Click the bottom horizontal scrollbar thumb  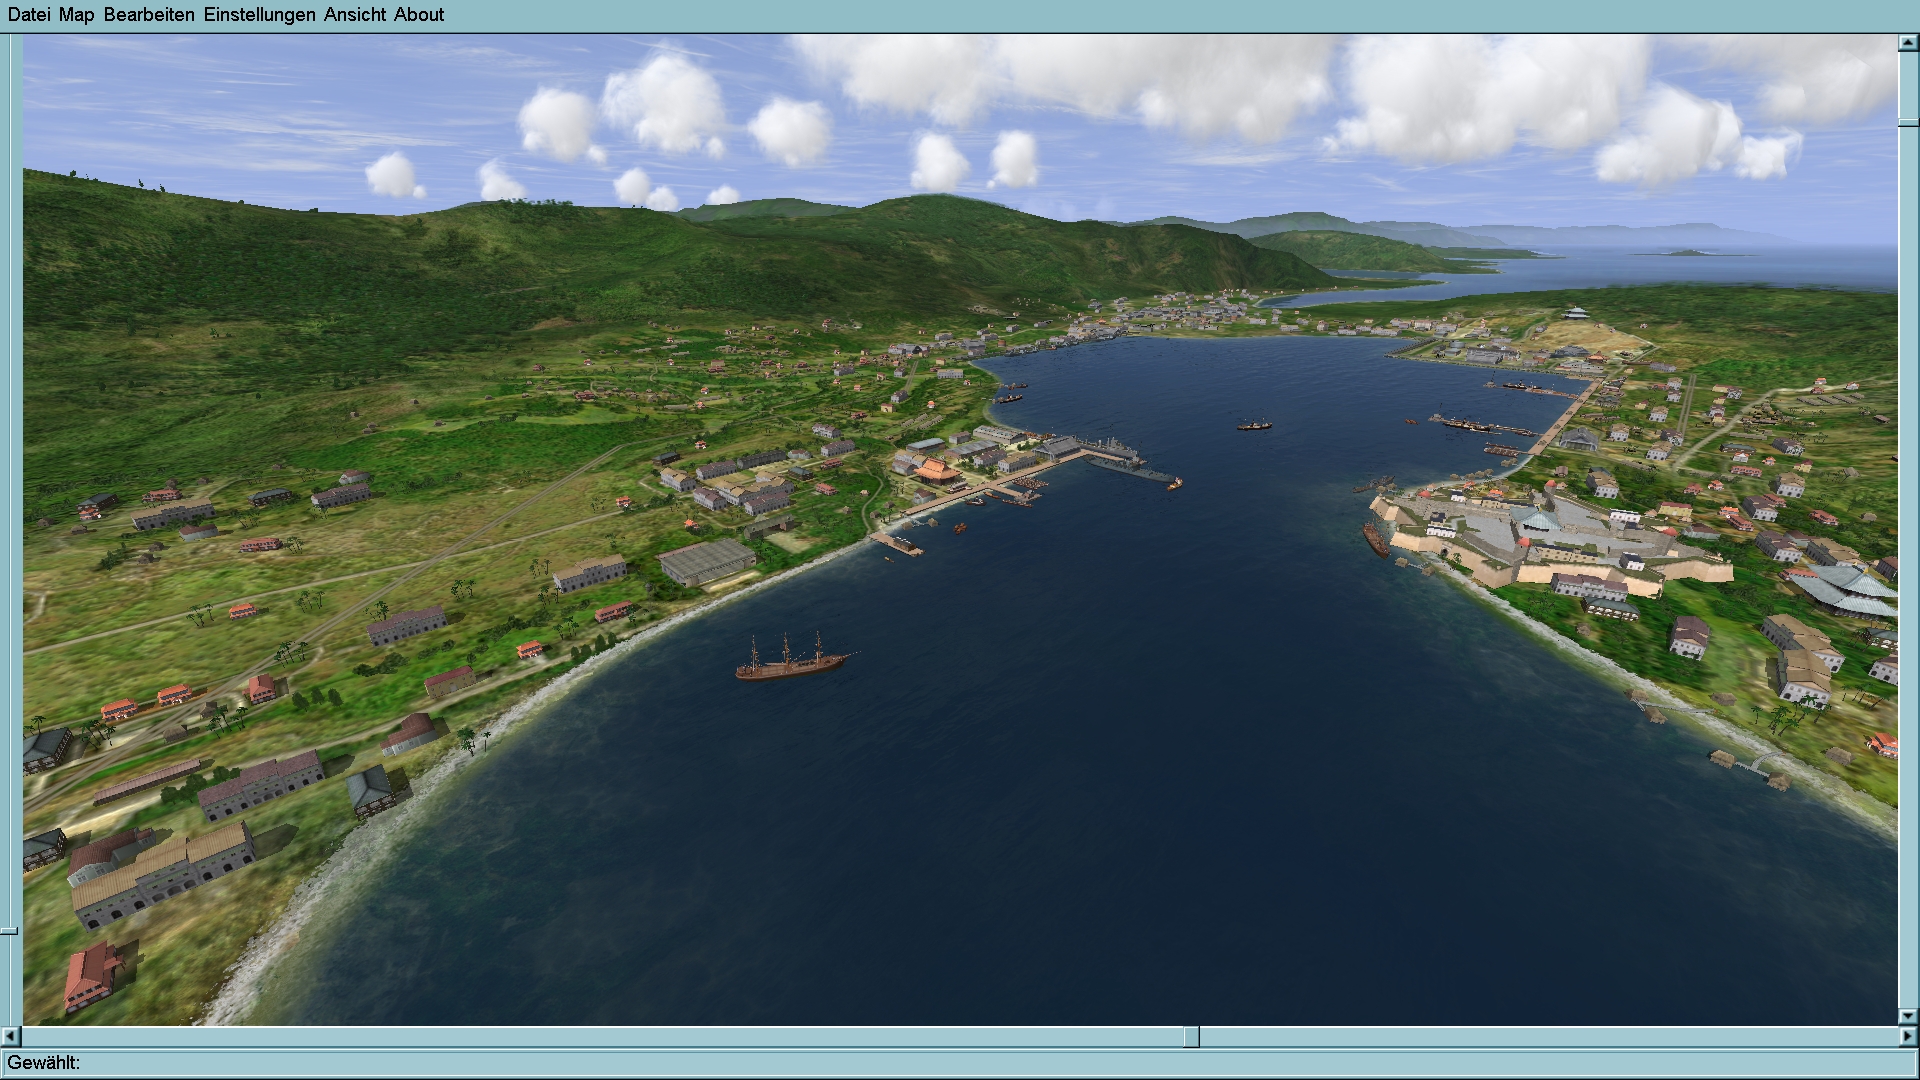click(1191, 1037)
